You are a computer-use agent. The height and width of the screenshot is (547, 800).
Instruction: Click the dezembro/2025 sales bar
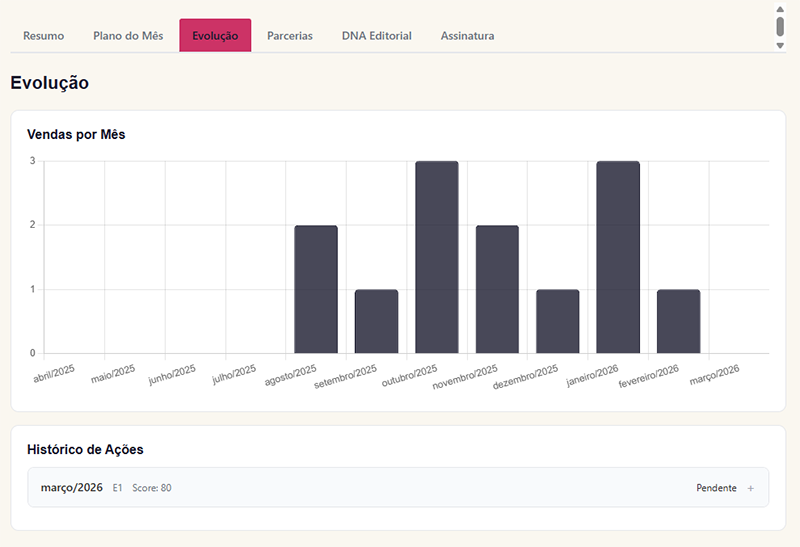point(557,322)
